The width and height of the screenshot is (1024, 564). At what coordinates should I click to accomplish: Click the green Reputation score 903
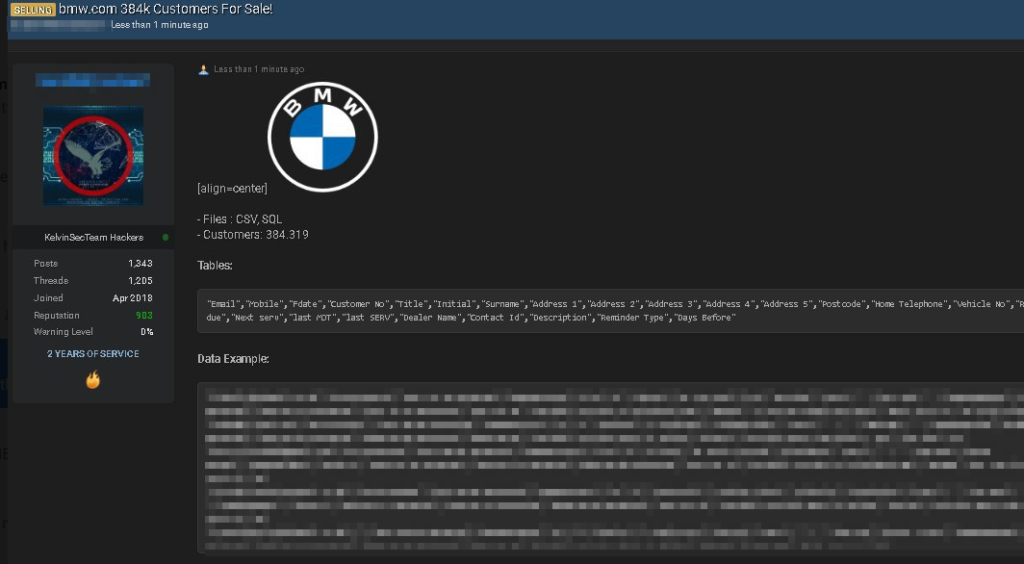(144, 316)
